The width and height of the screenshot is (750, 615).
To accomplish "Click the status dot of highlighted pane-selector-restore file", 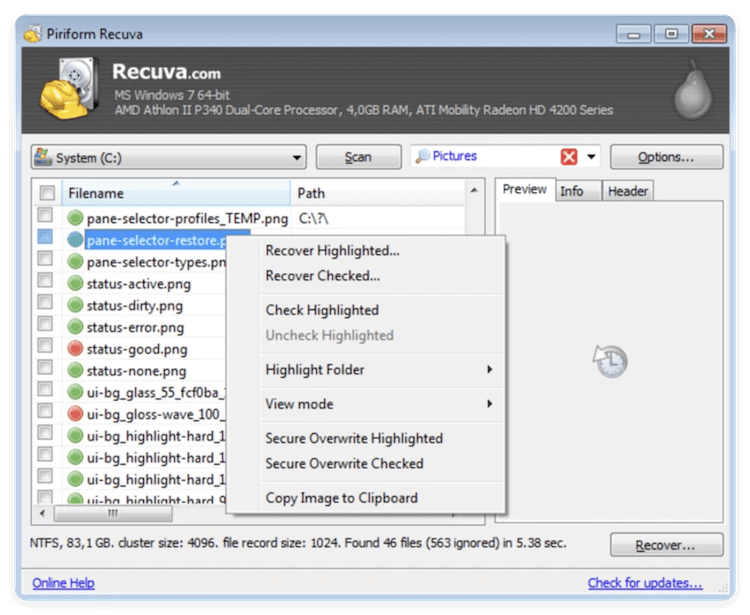I will click(75, 240).
